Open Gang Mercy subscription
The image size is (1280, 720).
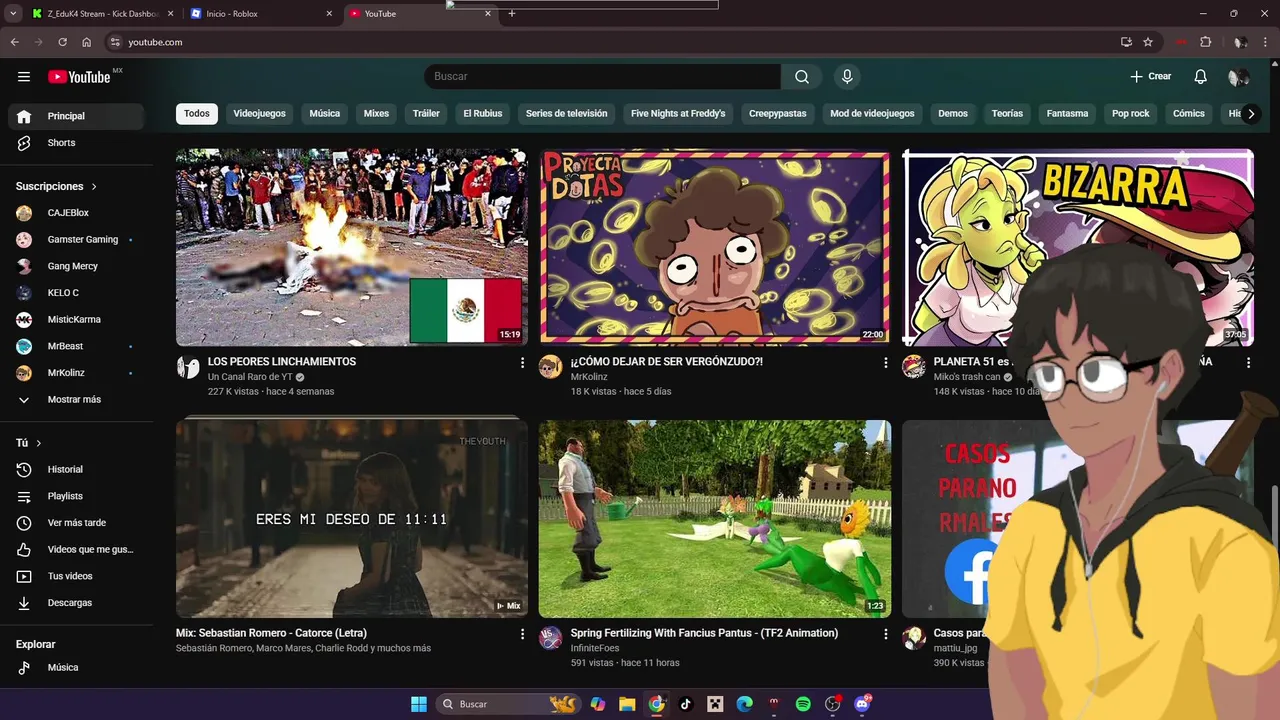point(77,266)
